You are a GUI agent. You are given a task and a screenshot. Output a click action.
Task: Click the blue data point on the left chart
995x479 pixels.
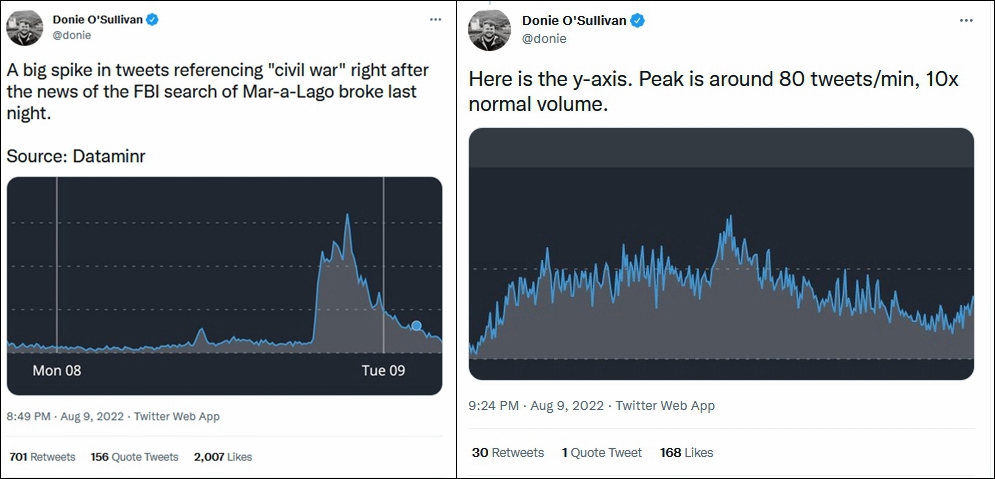pyautogui.click(x=416, y=326)
